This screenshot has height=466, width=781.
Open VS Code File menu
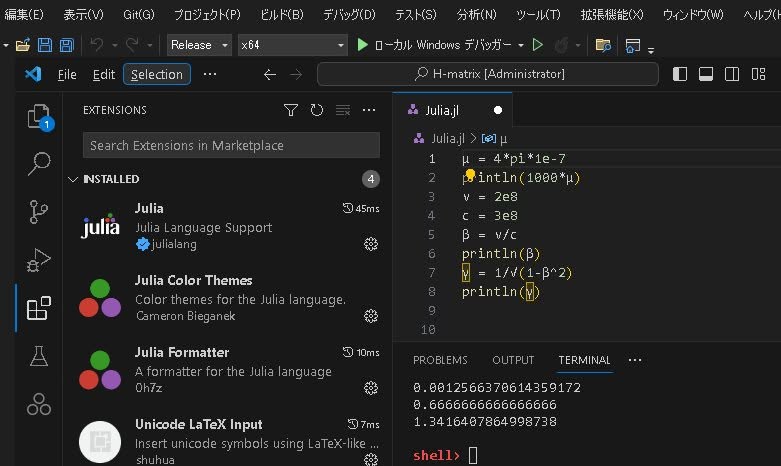click(67, 74)
